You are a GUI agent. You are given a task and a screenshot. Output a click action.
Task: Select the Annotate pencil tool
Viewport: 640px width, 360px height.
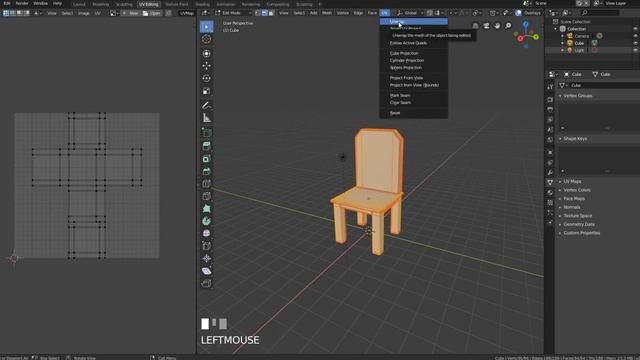click(x=207, y=105)
